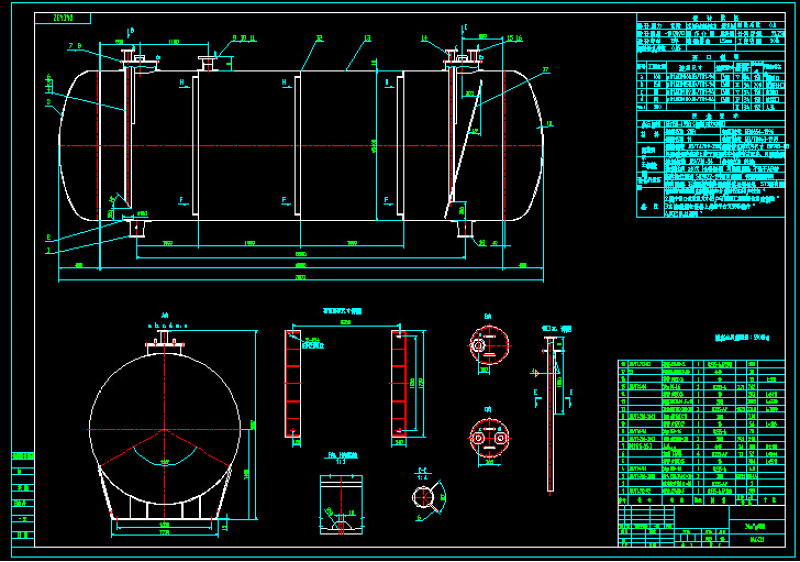This screenshot has width=800, height=562.
Task: Click the overall length dimension line below the tank
Action: [301, 280]
